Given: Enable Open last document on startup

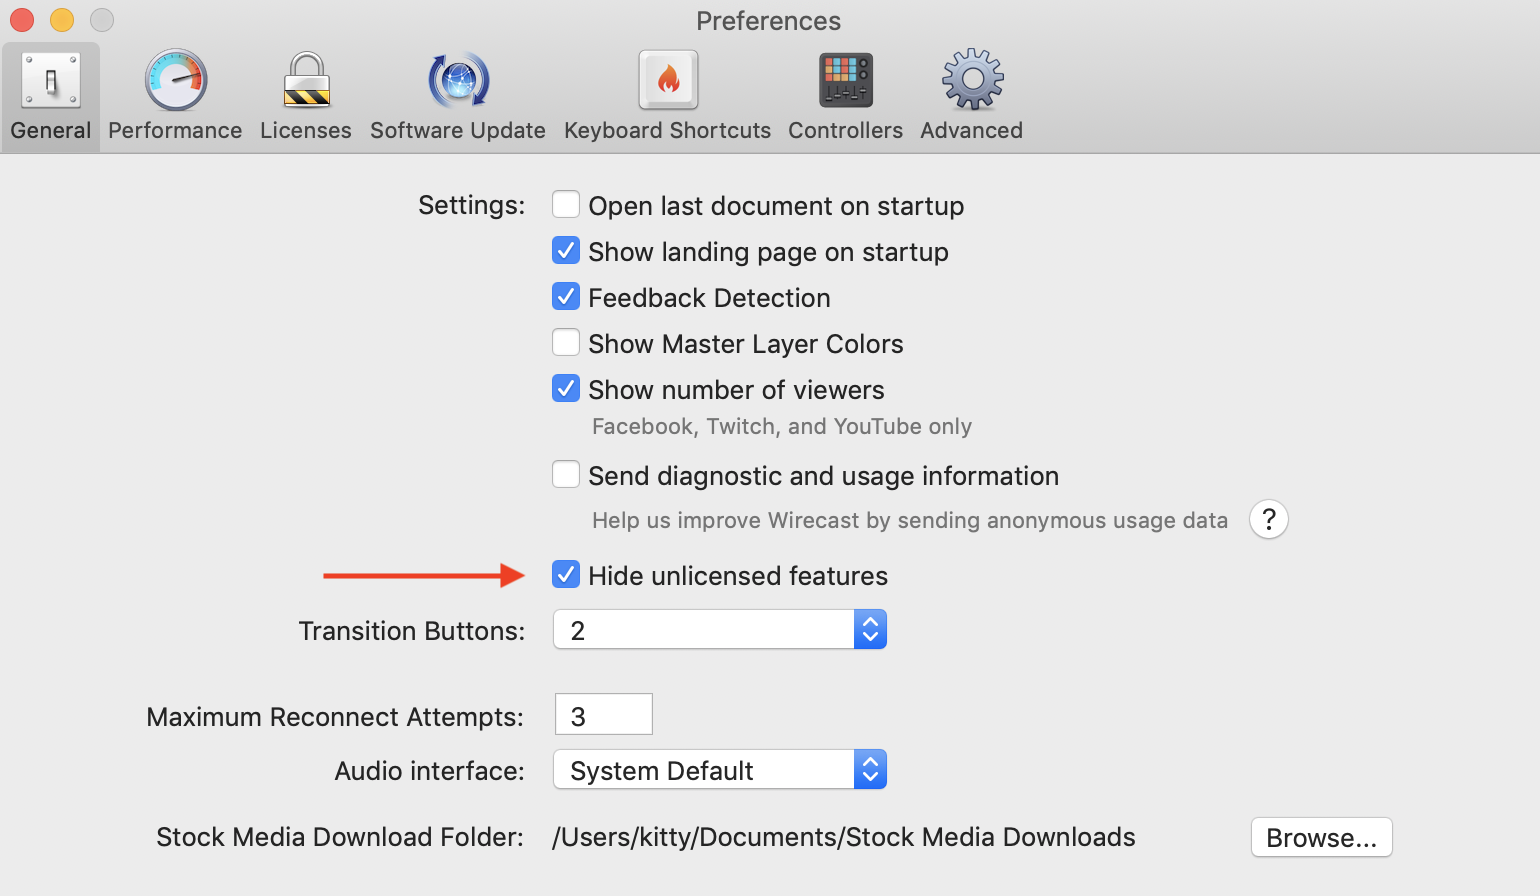Looking at the screenshot, I should (566, 205).
